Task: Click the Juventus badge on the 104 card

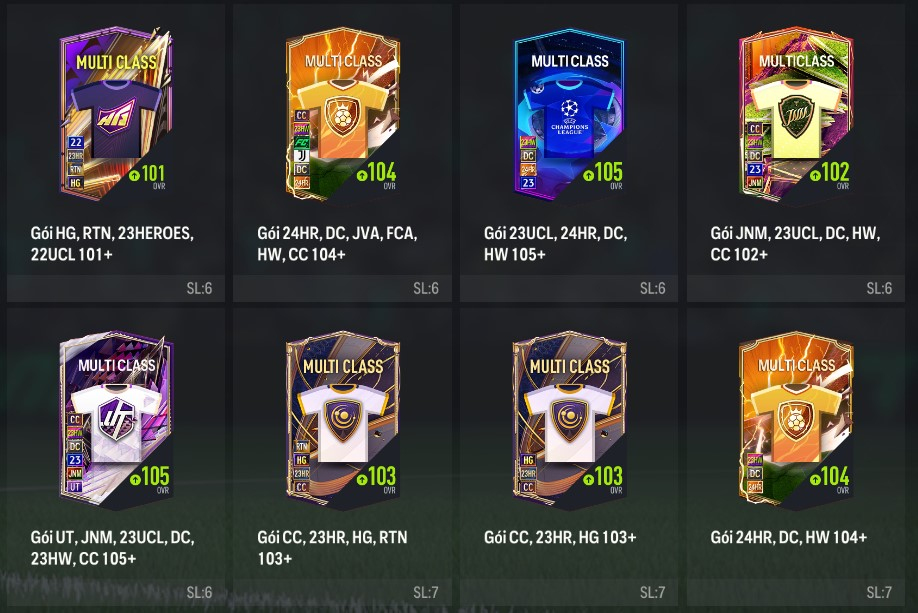Action: click(302, 156)
